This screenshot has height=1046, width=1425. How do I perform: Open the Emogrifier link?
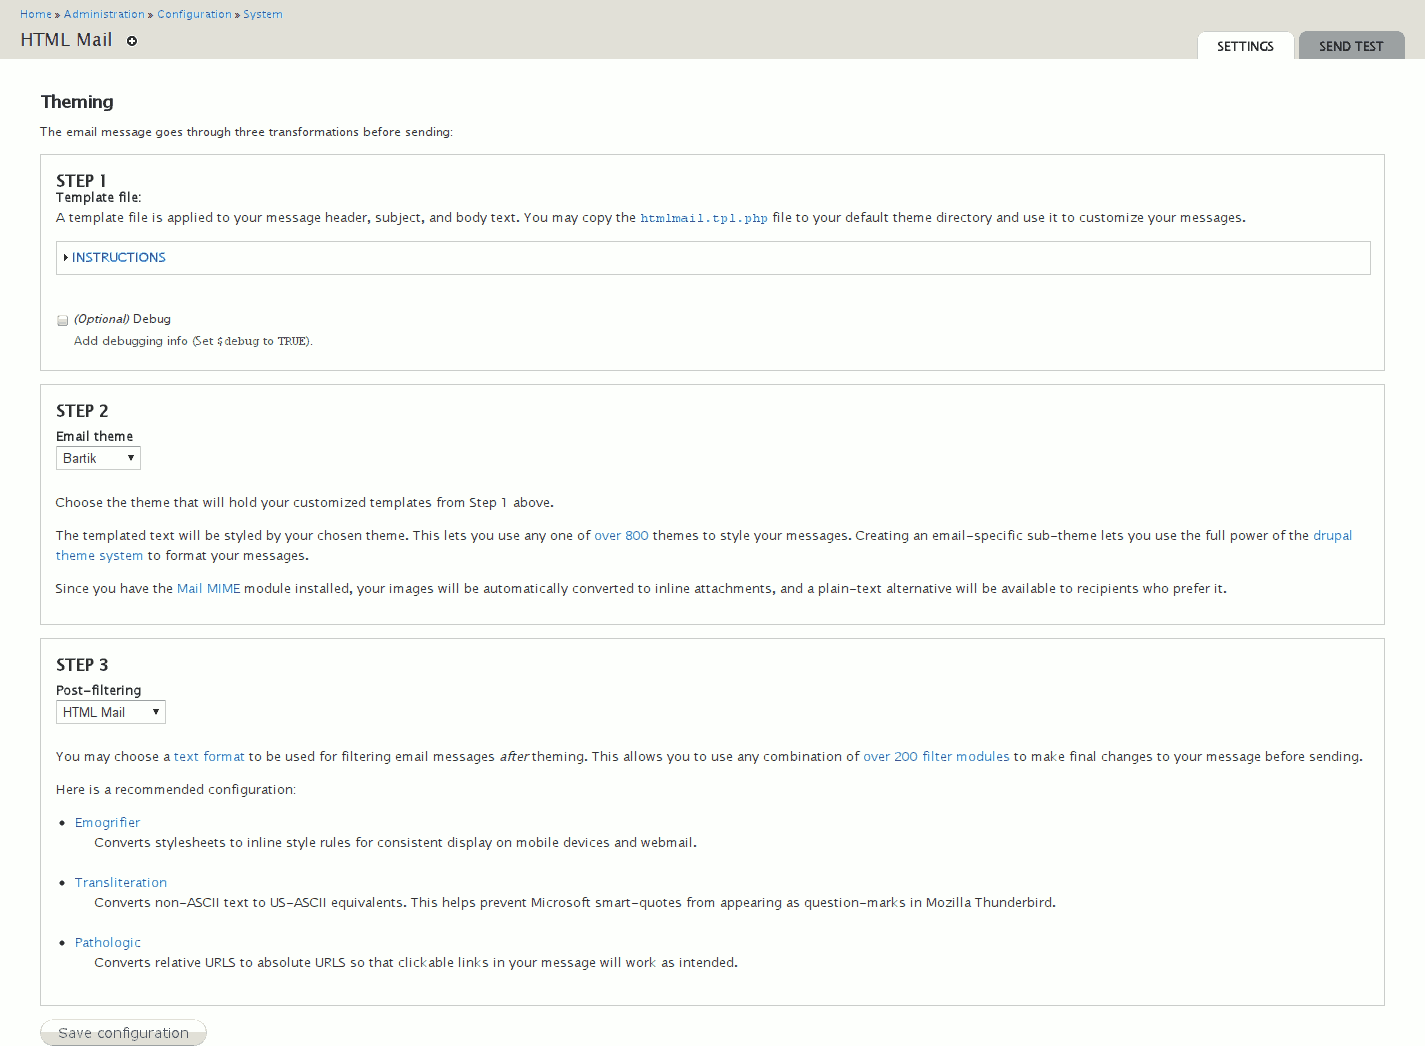click(107, 823)
